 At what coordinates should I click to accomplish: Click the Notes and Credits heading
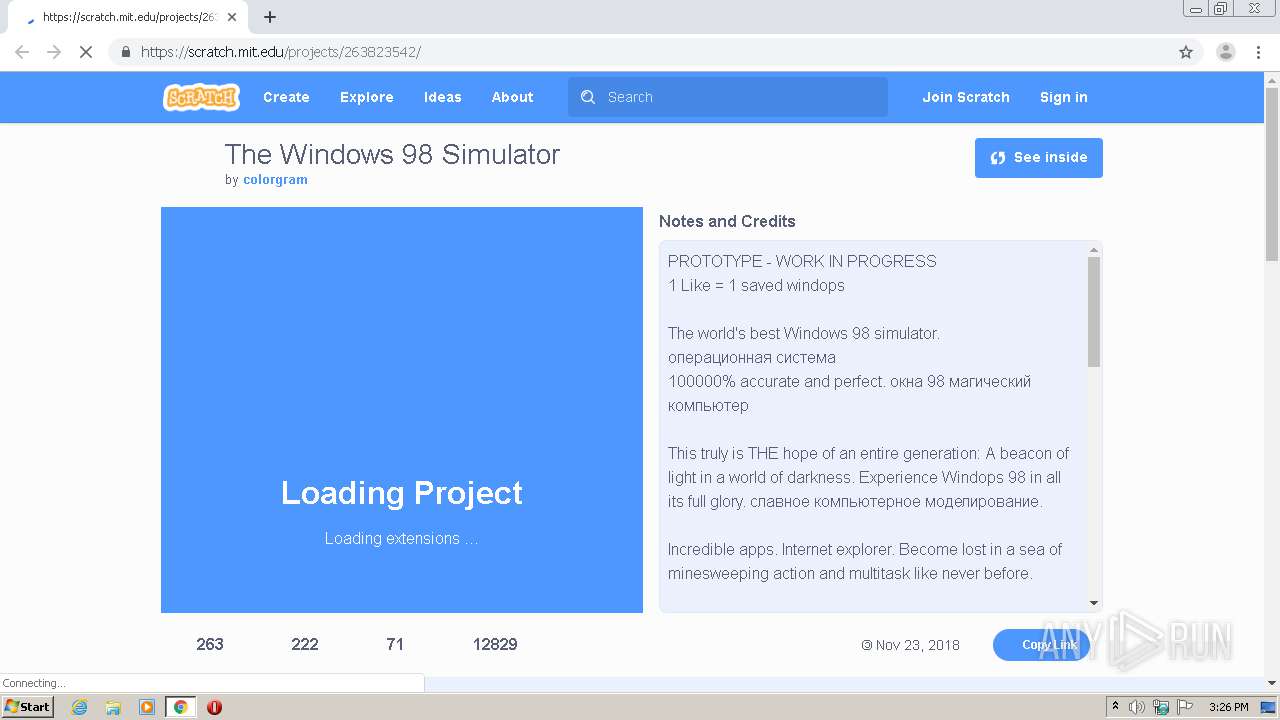(727, 221)
